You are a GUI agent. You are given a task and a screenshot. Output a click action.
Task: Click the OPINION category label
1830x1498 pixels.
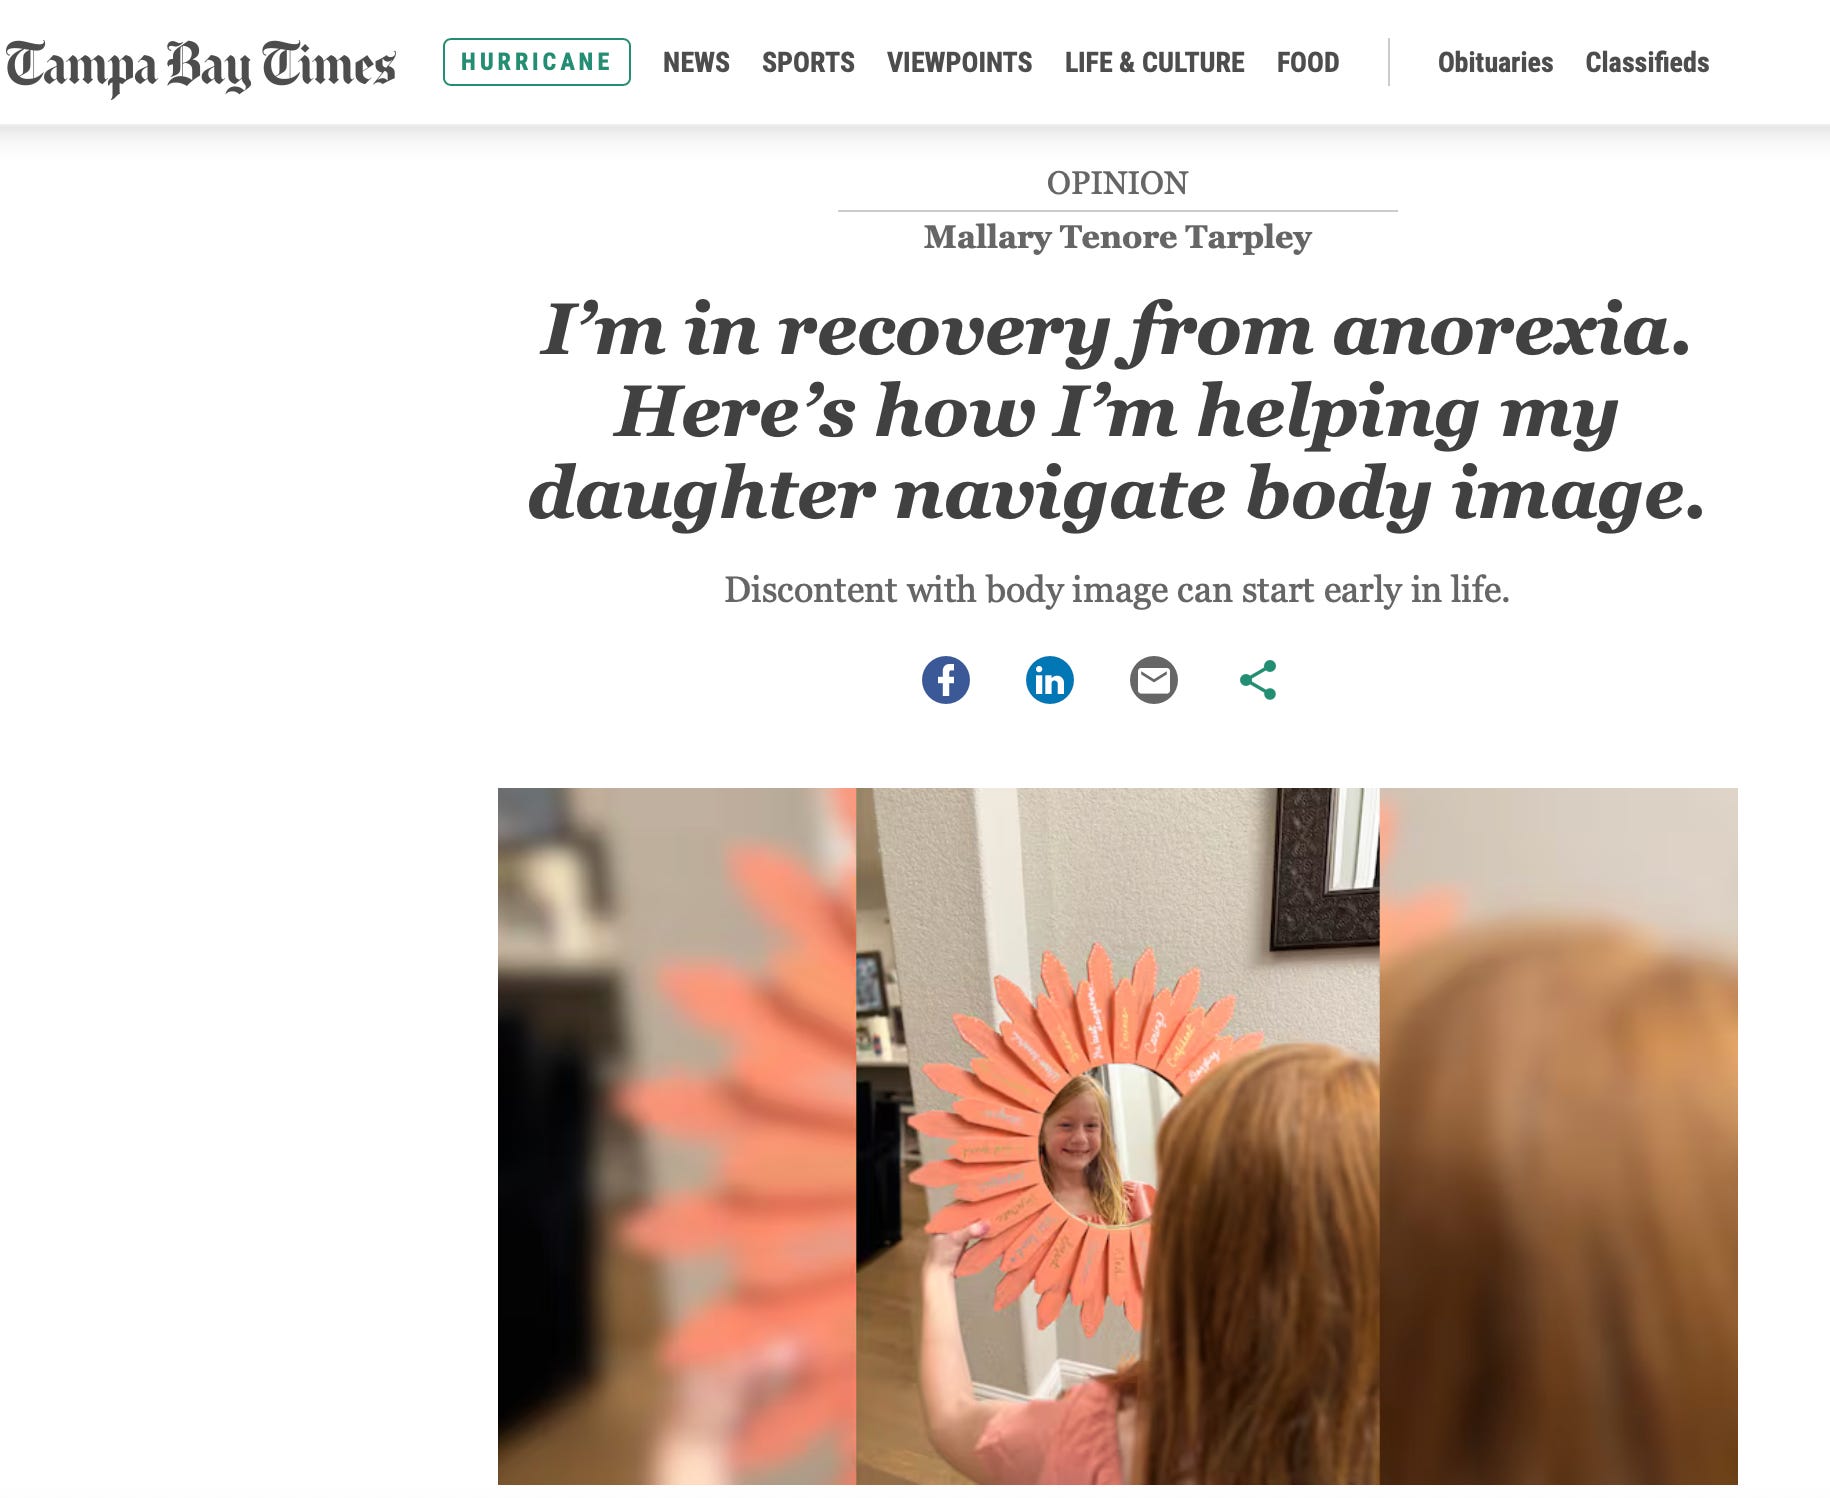[1117, 183]
